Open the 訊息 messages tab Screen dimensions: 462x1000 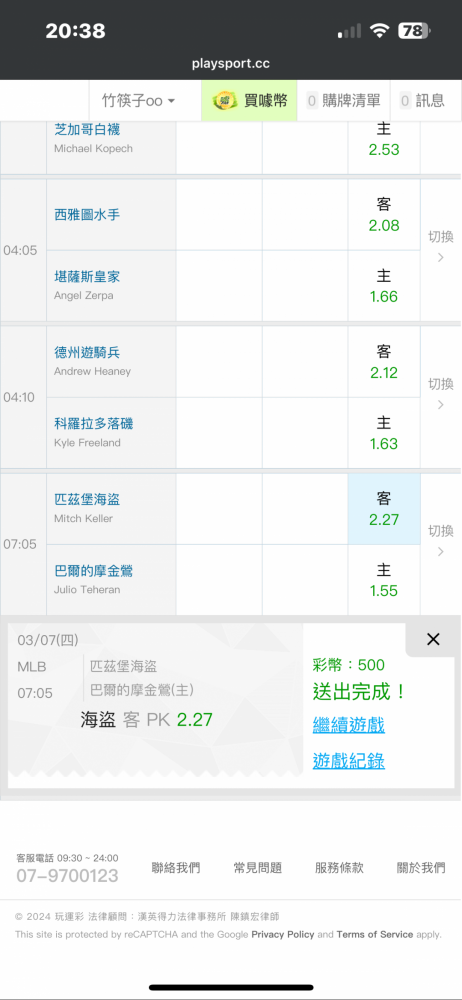426,100
